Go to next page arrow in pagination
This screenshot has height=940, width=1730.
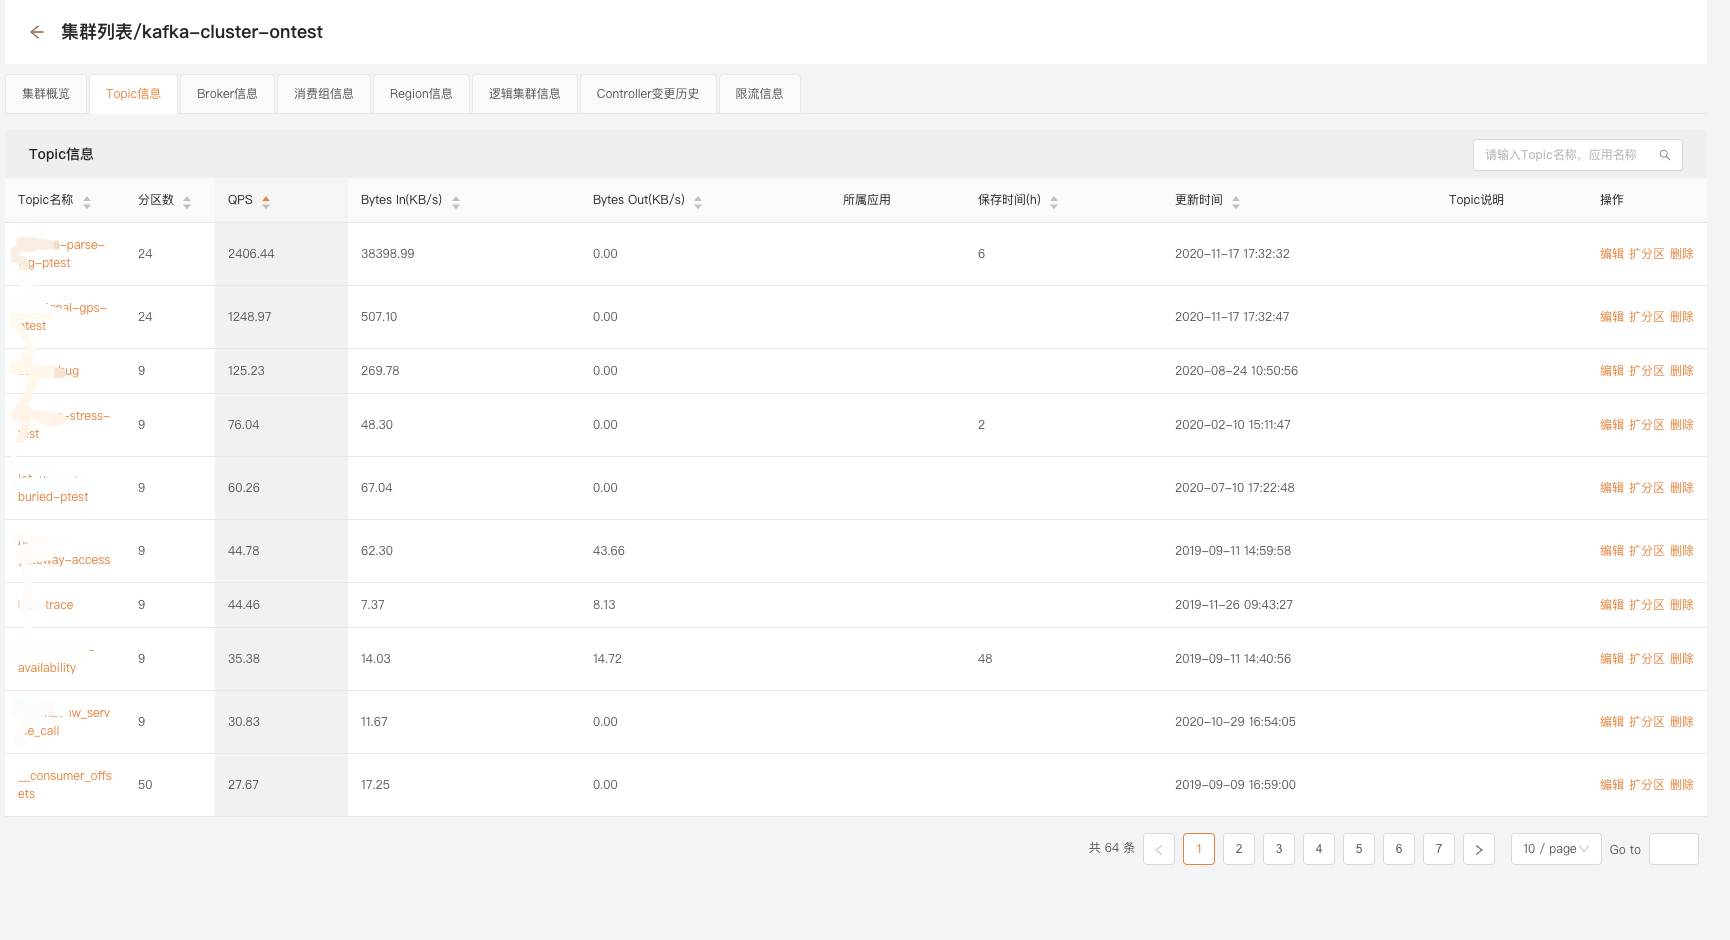[1479, 849]
